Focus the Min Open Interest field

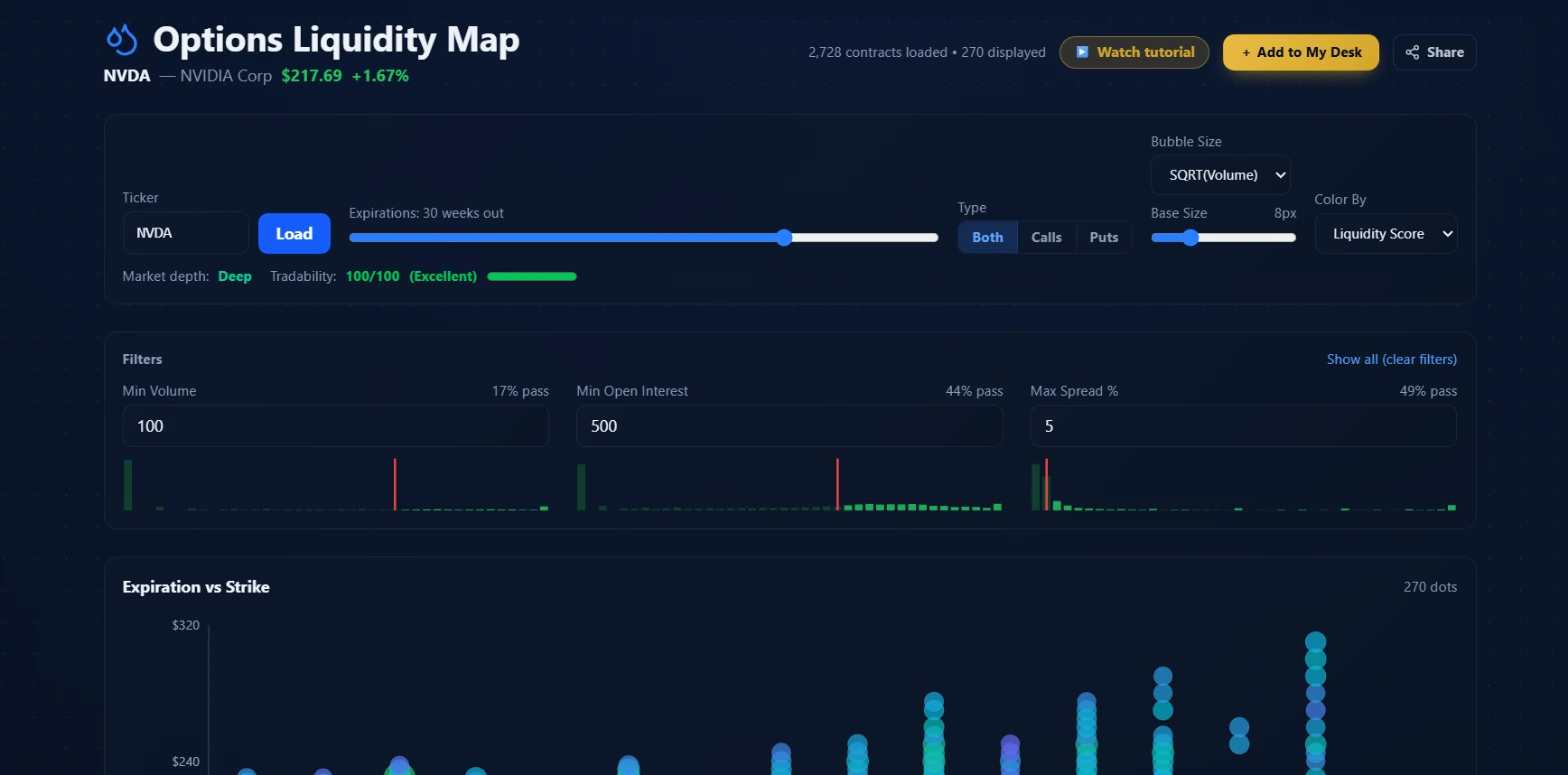[790, 426]
